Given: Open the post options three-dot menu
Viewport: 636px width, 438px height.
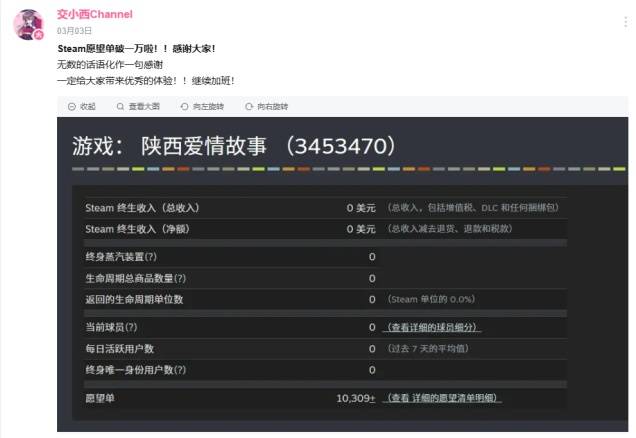Looking at the screenshot, I should tap(625, 22).
